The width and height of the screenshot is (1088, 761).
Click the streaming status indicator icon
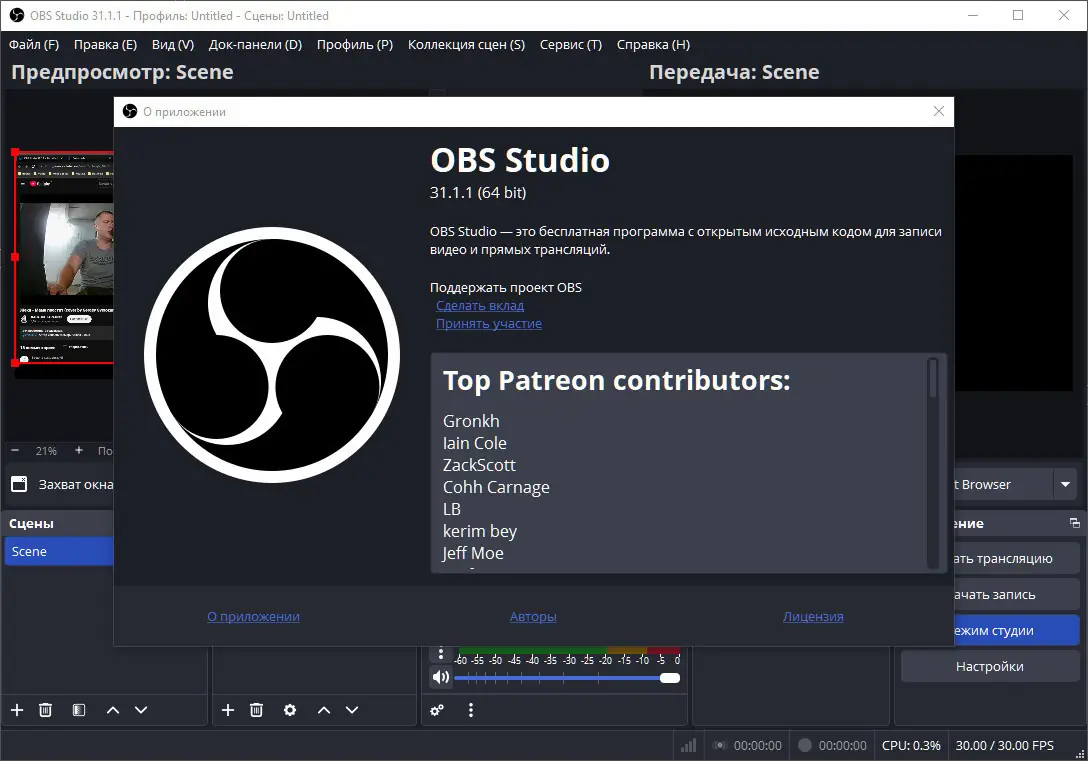720,745
